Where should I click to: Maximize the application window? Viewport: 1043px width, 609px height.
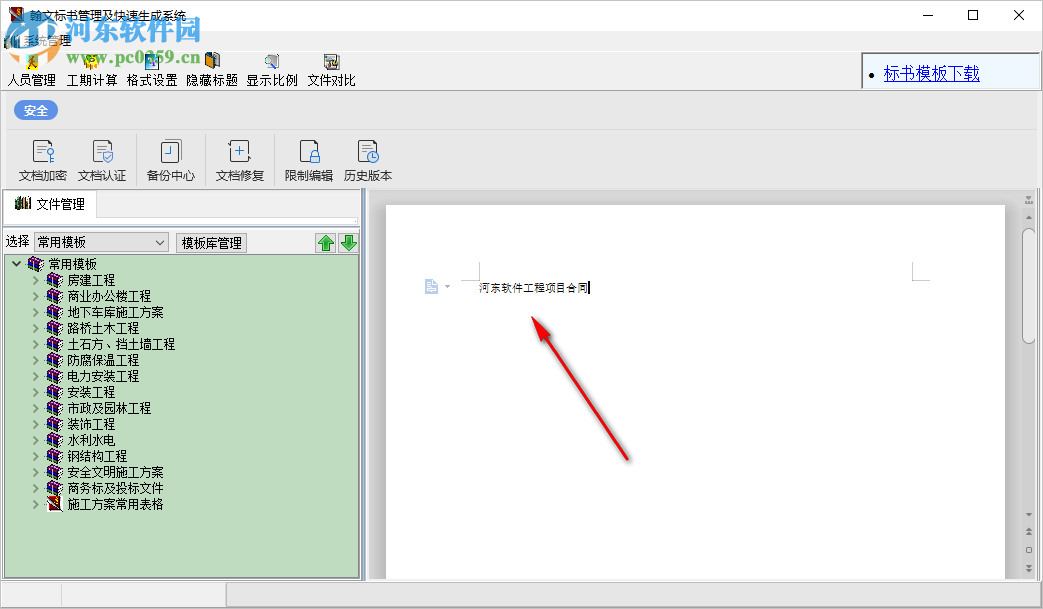(x=973, y=15)
